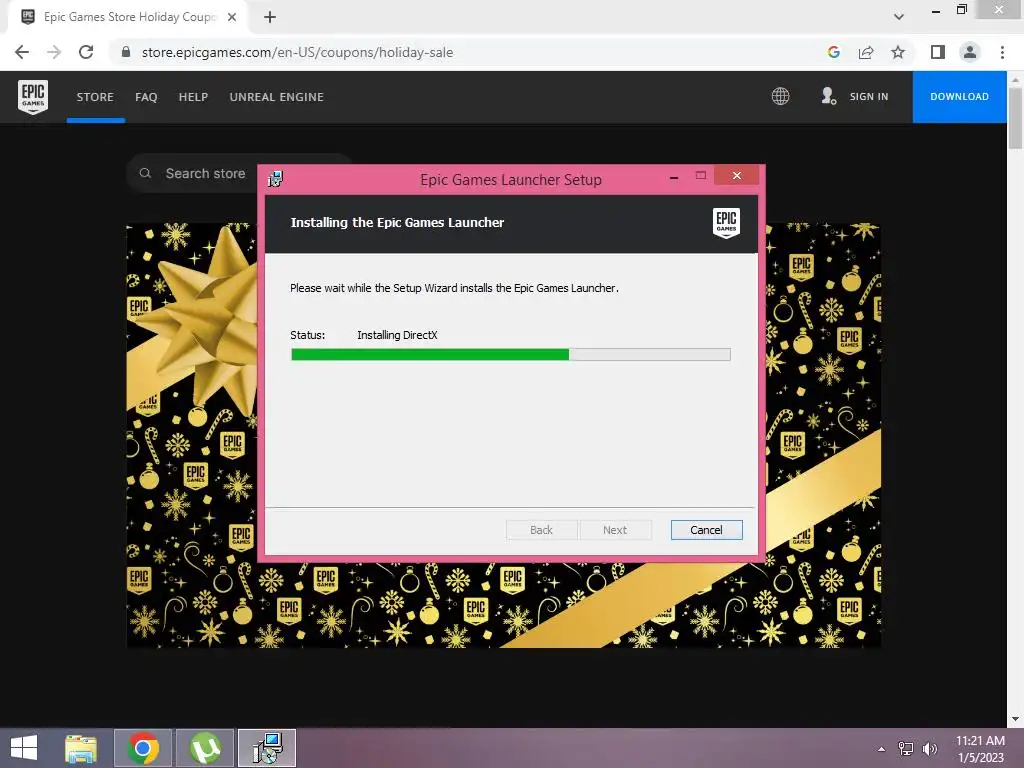
Task: Click the address bar URL
Action: [x=297, y=52]
